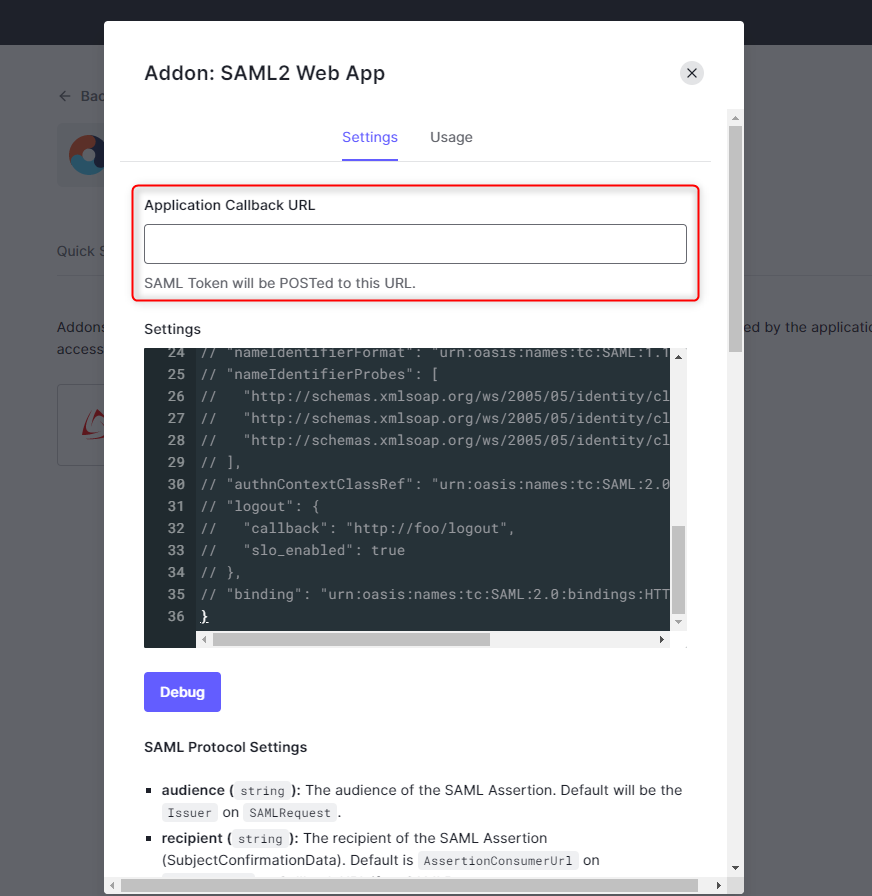The height and width of the screenshot is (896, 872).
Task: Click the dialog's bottom scroll right arrow
Action: click(720, 885)
